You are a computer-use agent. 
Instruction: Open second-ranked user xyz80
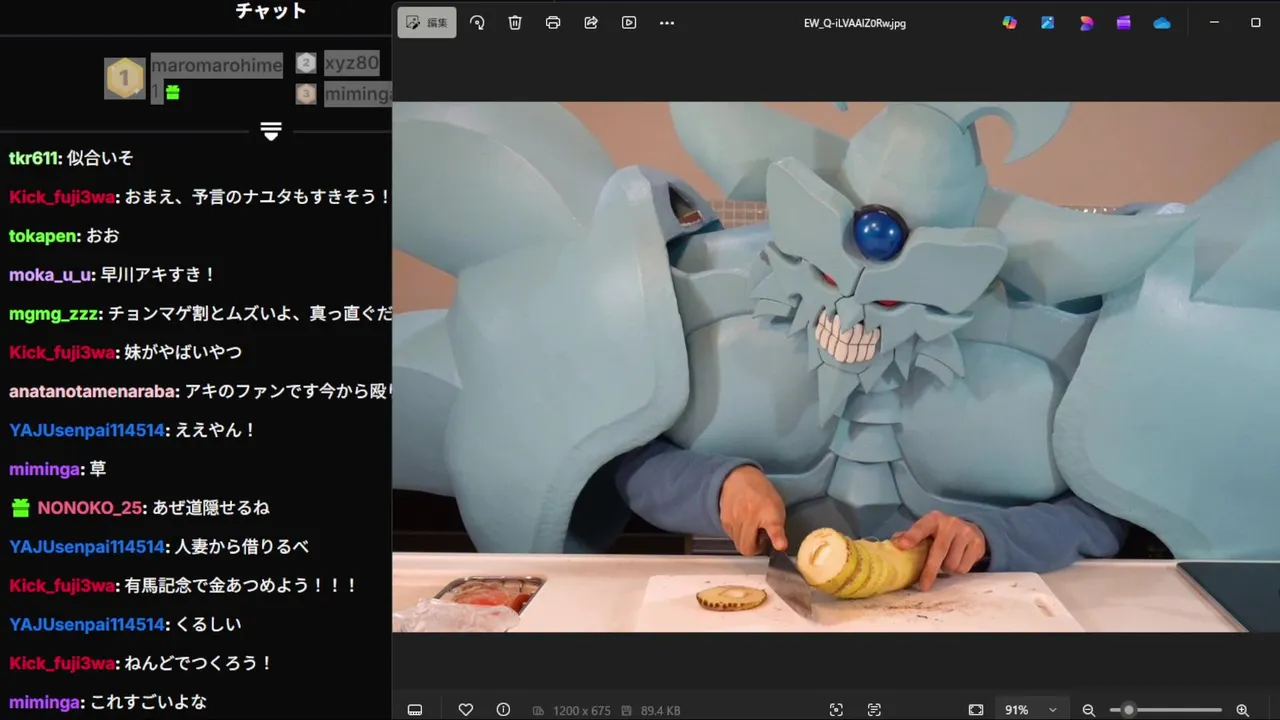pos(352,63)
